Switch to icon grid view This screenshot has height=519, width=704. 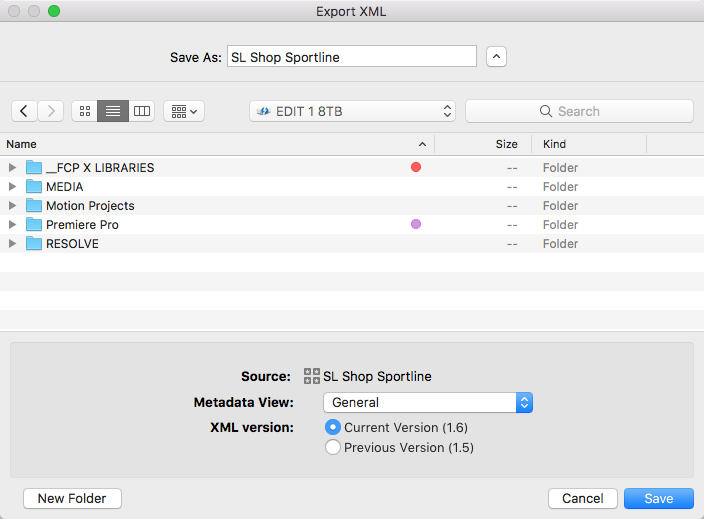(85, 111)
